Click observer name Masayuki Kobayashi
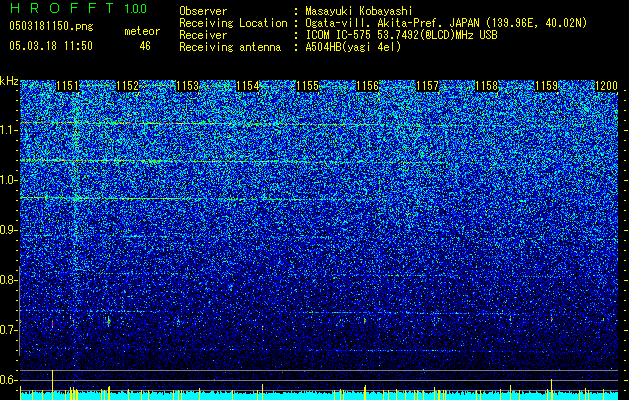Screen dimensions: 629x400 click(359, 11)
